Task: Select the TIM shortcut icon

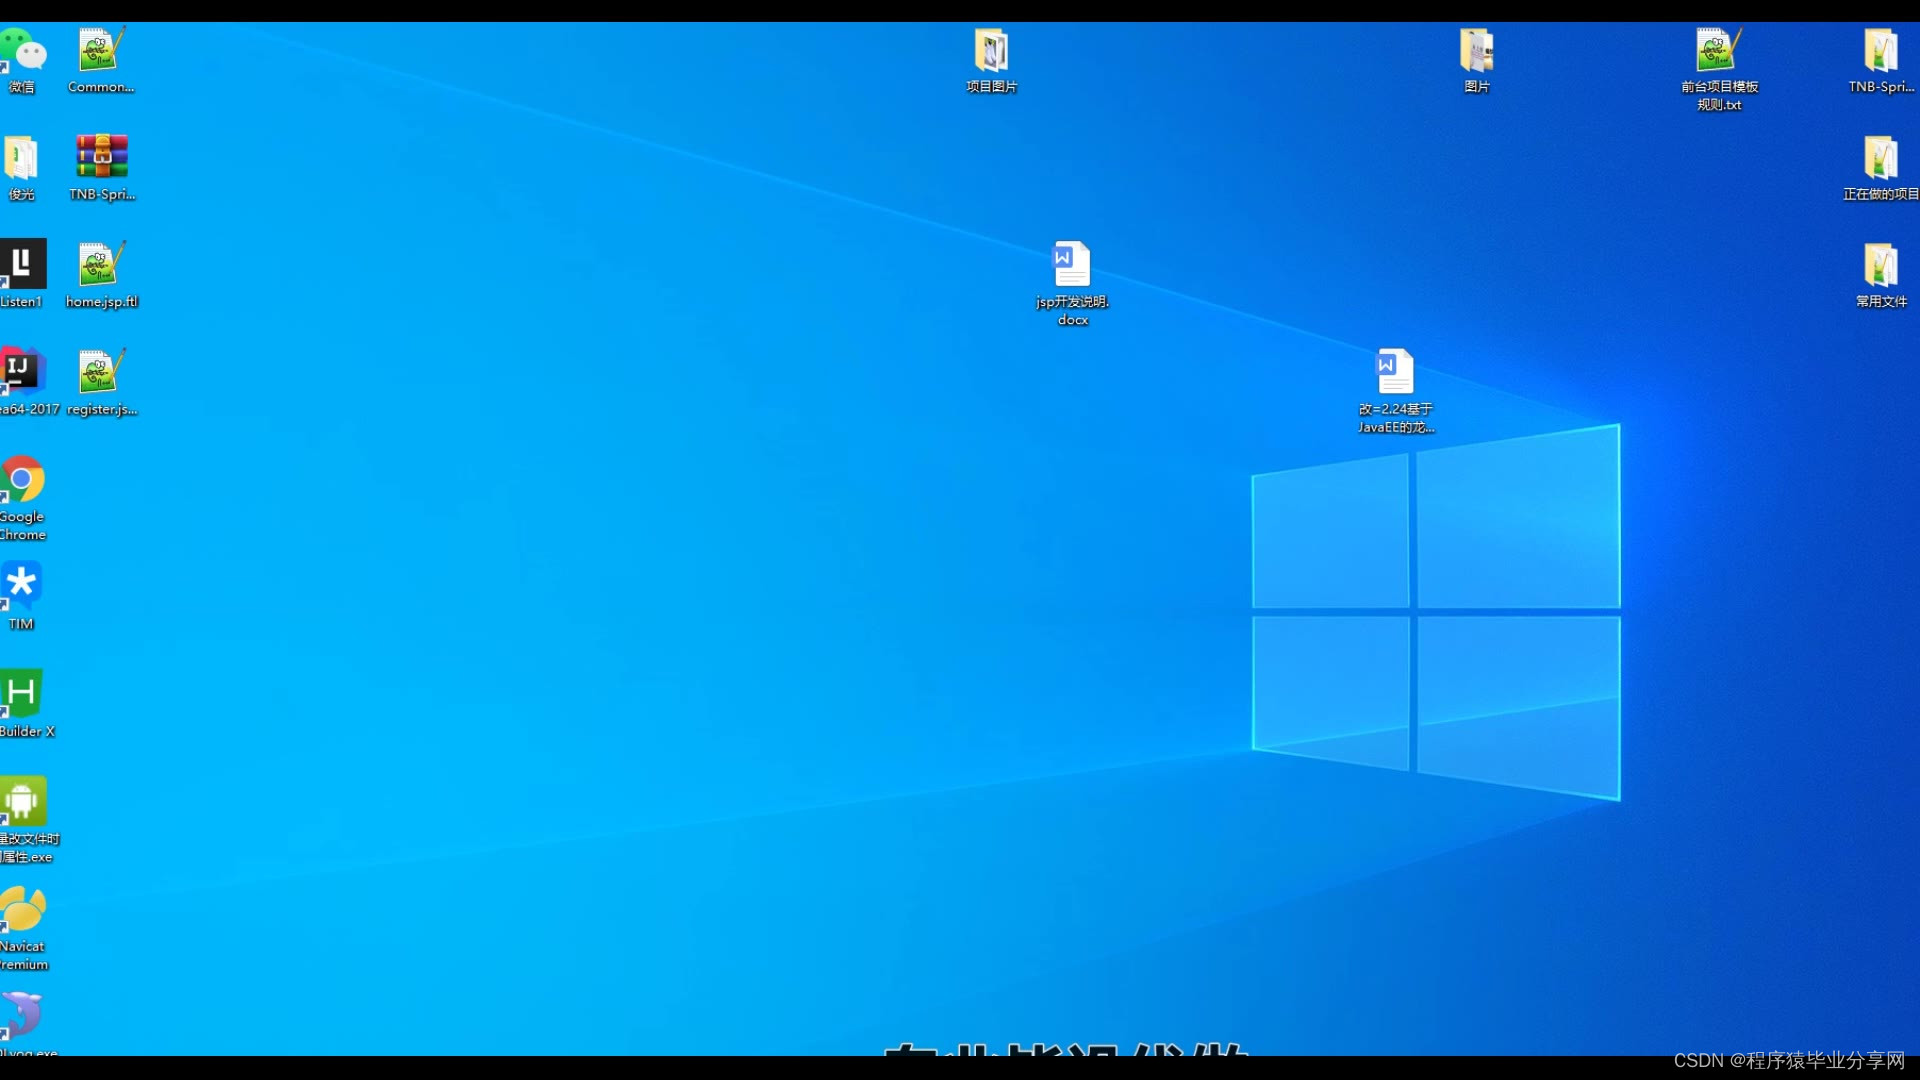Action: [x=22, y=587]
